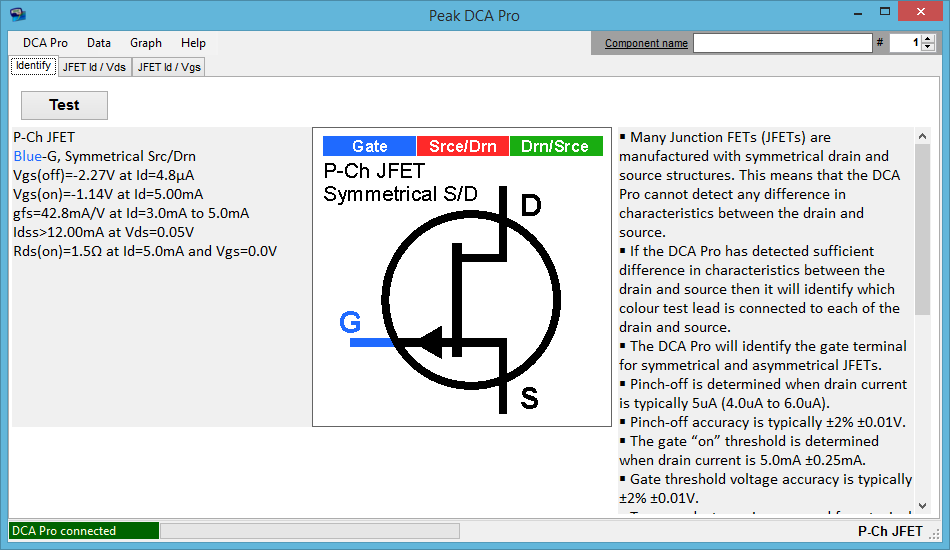
Task: Maximize the Peak DCA Pro window
Action: coord(885,12)
